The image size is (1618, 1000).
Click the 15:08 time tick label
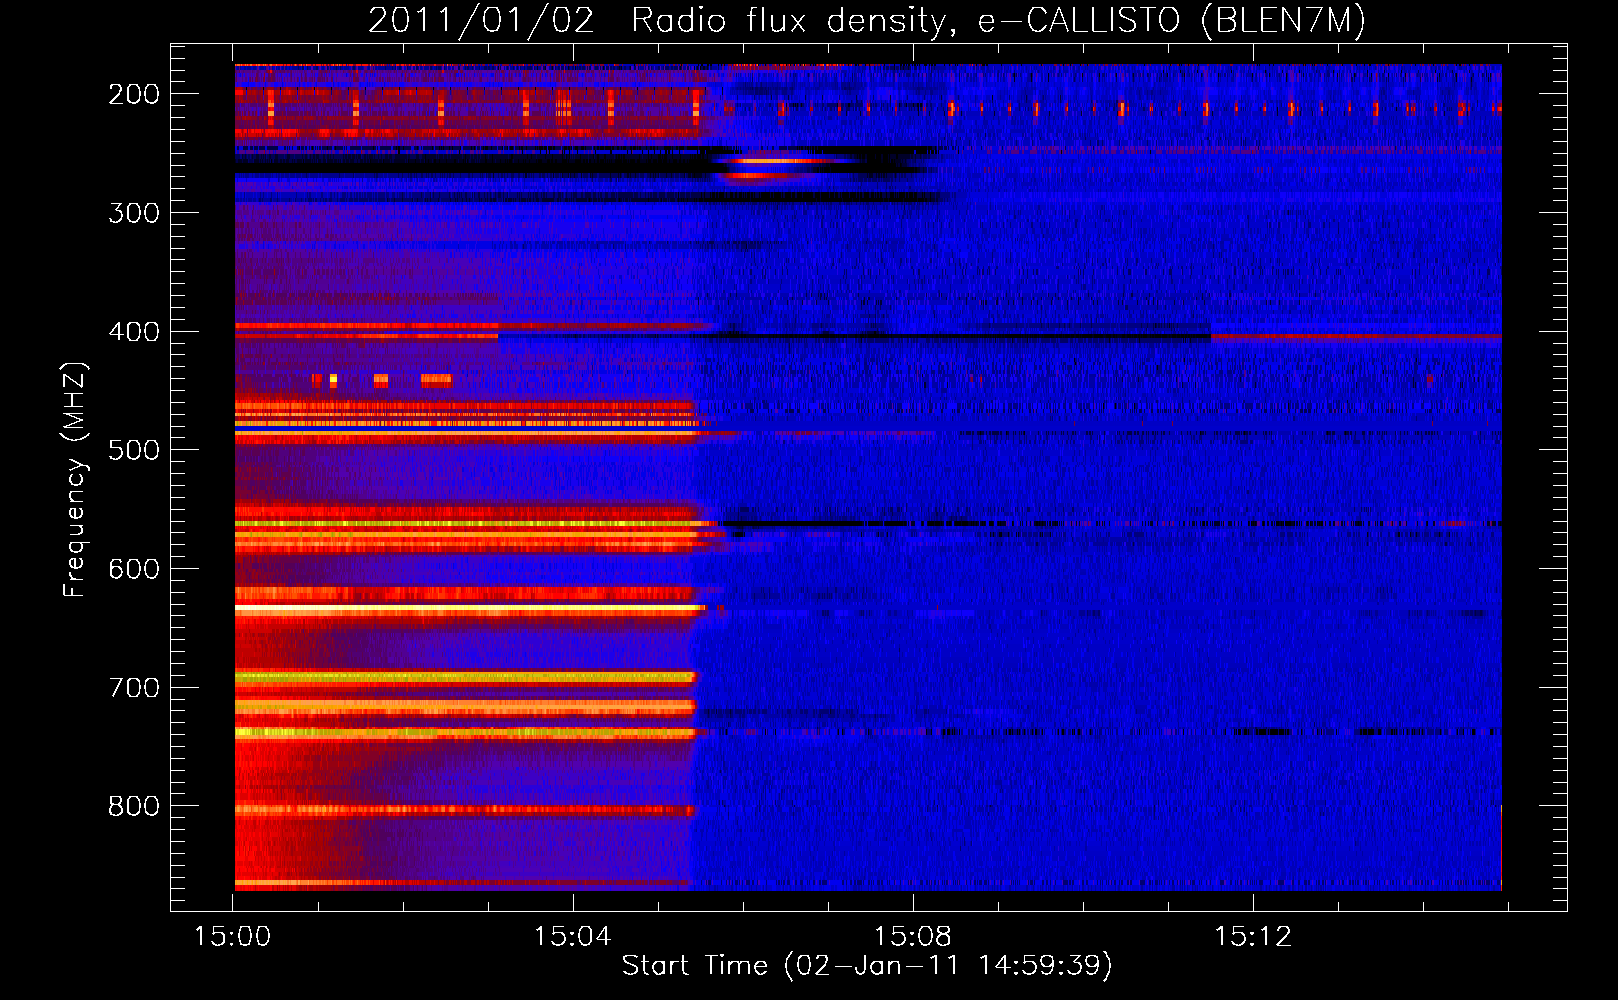click(x=913, y=937)
